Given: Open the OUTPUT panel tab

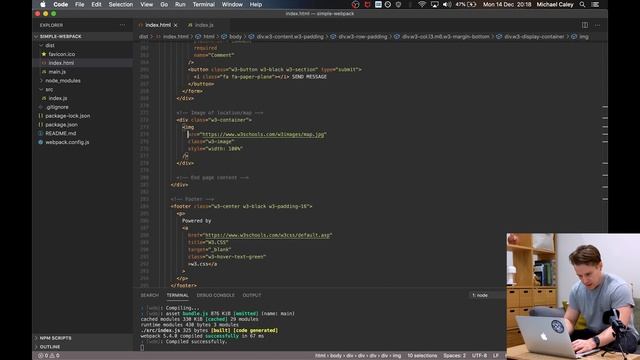Looking at the screenshot, I should tap(252, 295).
